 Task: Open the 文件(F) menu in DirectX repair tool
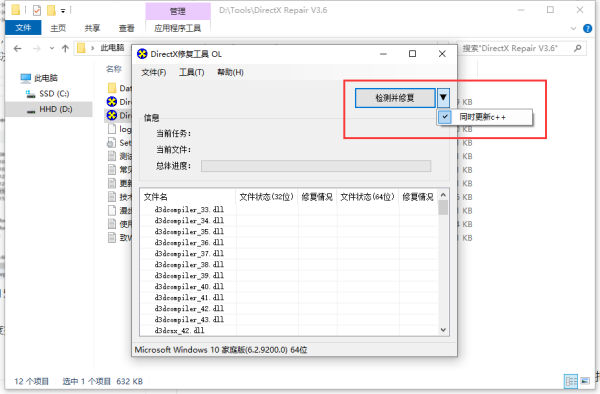click(x=153, y=72)
